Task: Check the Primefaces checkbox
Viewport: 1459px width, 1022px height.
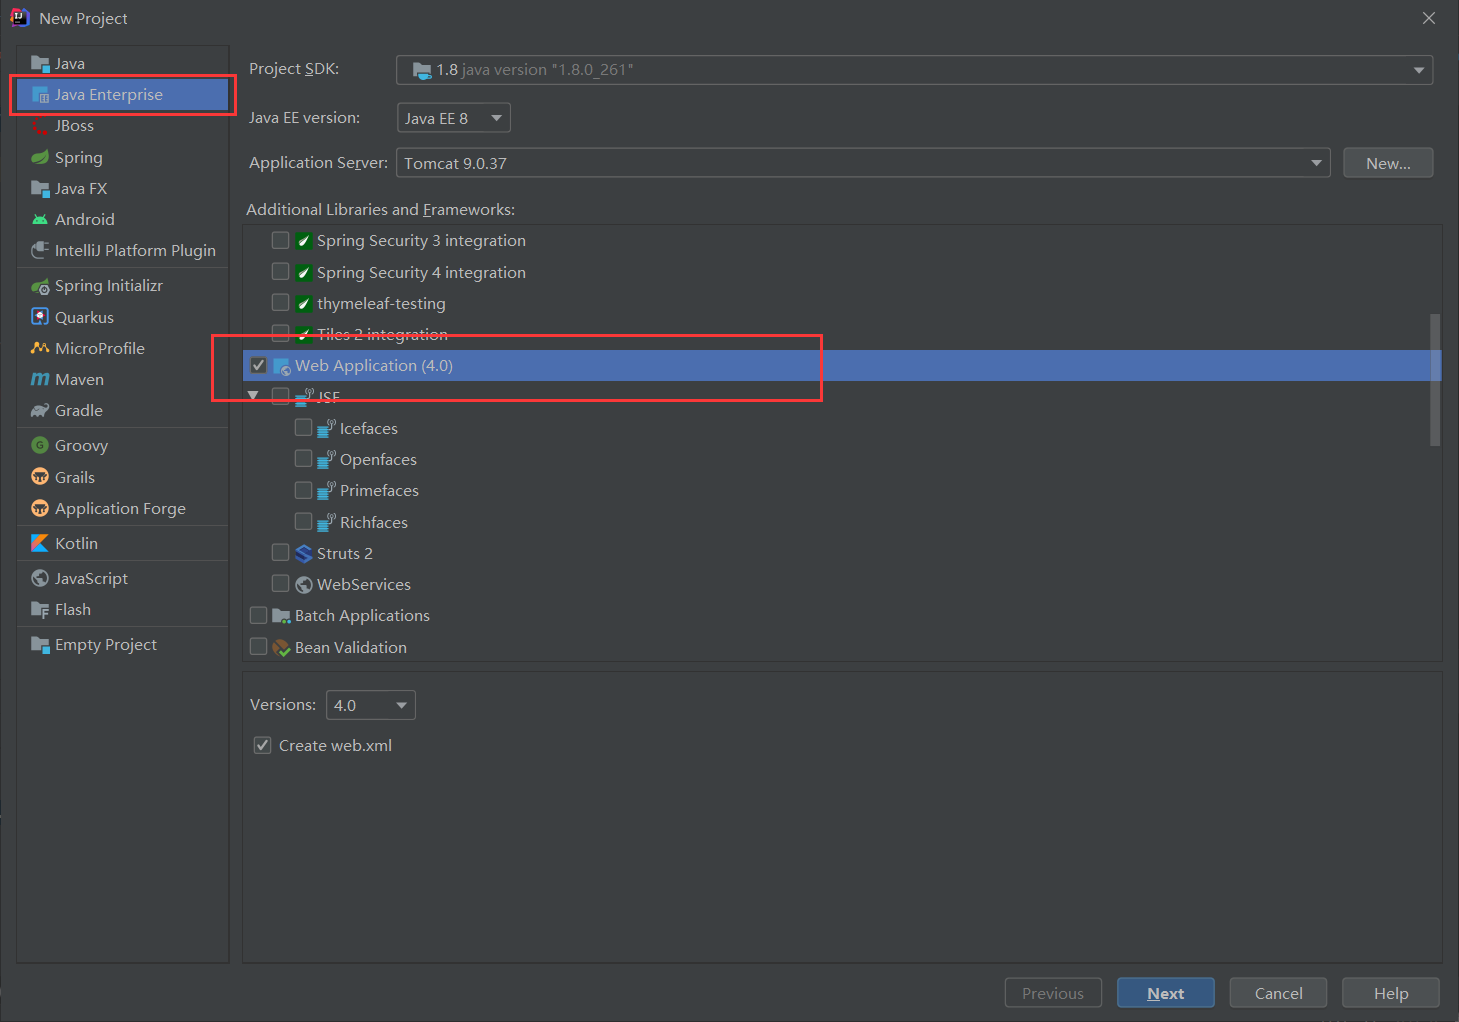Action: [304, 490]
